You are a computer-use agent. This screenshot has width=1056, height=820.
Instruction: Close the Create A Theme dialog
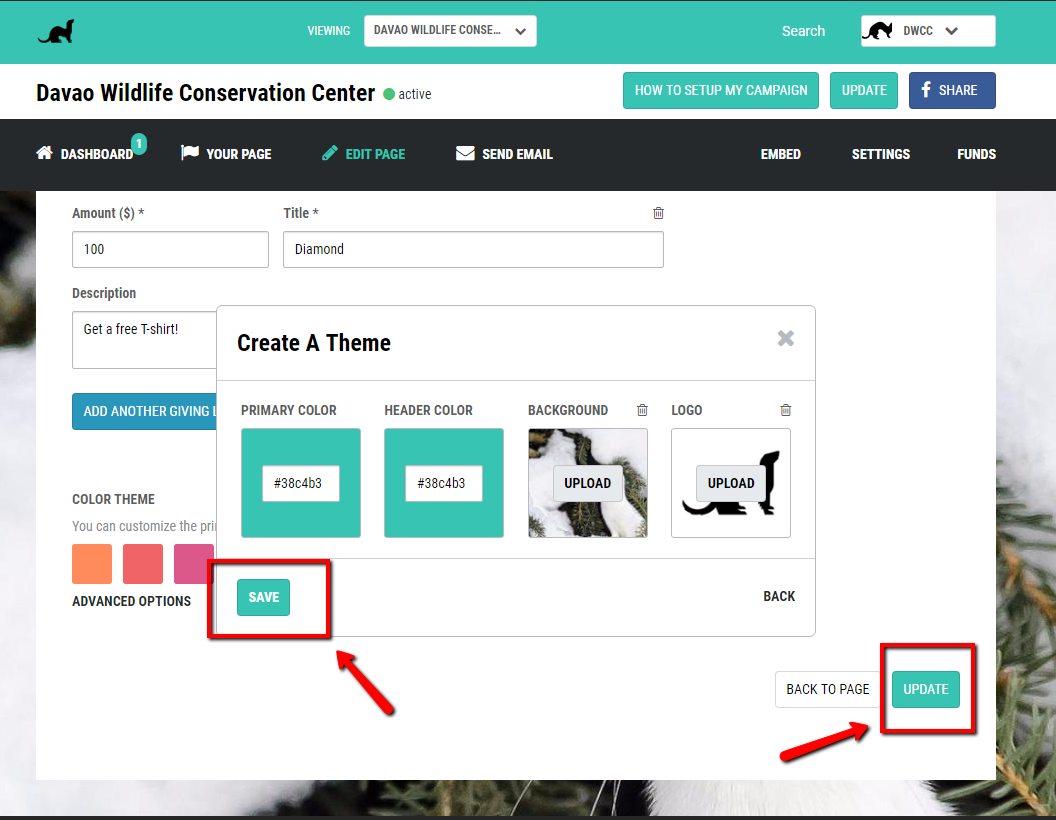coord(785,338)
